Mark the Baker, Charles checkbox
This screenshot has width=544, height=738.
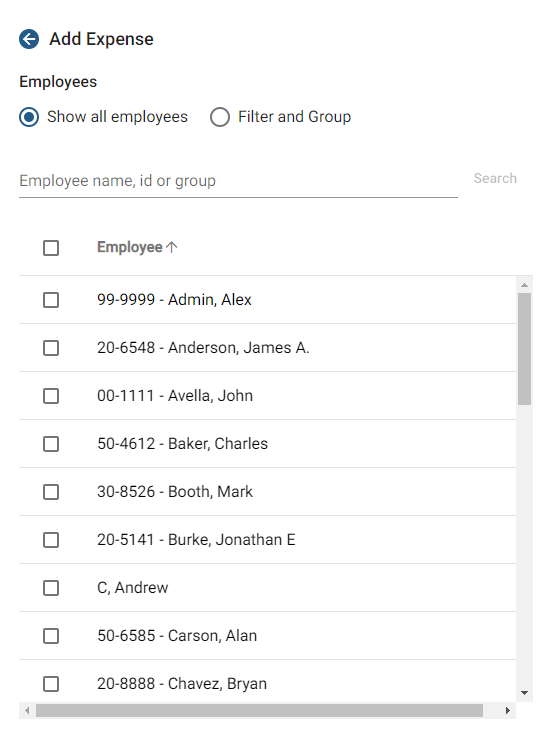click(51, 444)
